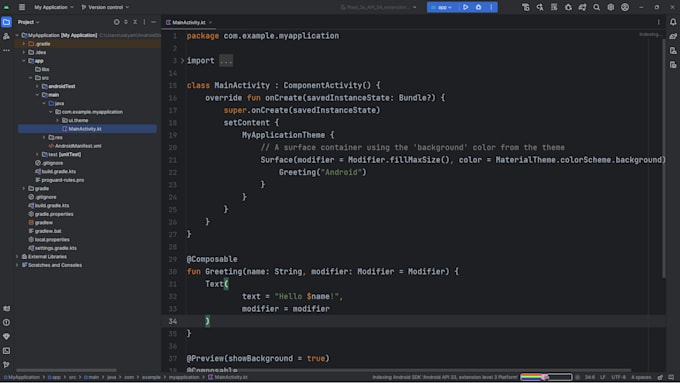Click 4 spaces indent setting
This screenshot has width=680, height=383.
pyautogui.click(x=641, y=377)
